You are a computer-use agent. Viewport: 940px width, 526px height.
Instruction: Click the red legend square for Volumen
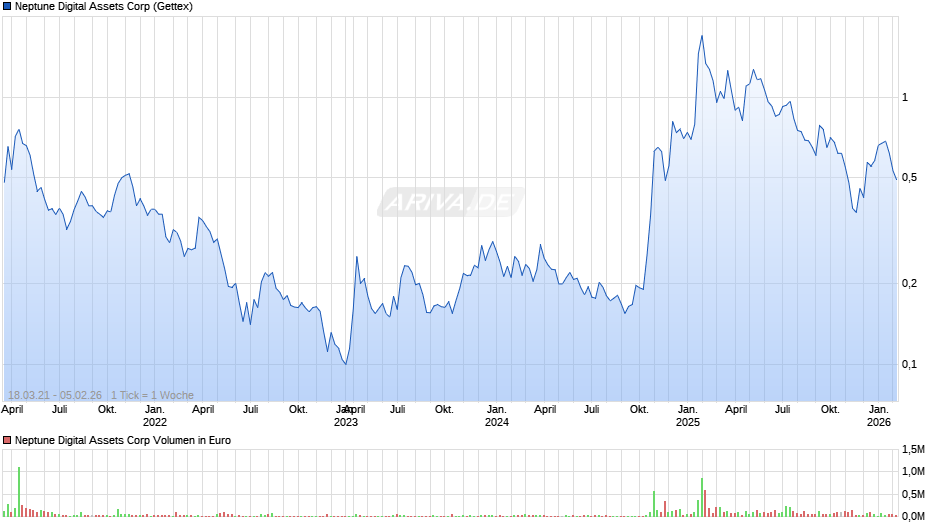[7, 440]
